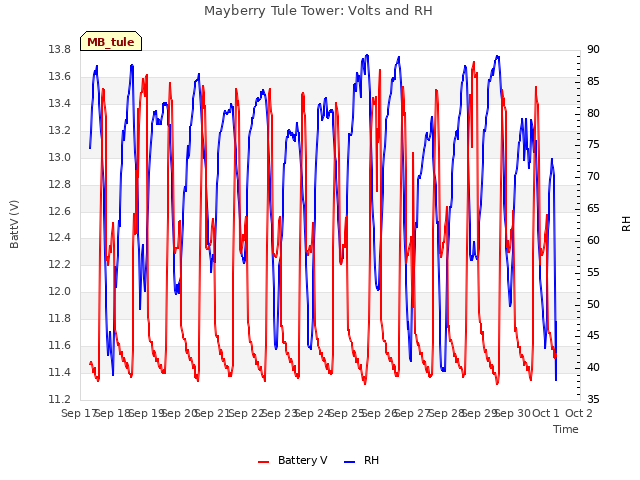Click the Sep 17 date tick
The width and height of the screenshot is (640, 480).
coord(78,413)
